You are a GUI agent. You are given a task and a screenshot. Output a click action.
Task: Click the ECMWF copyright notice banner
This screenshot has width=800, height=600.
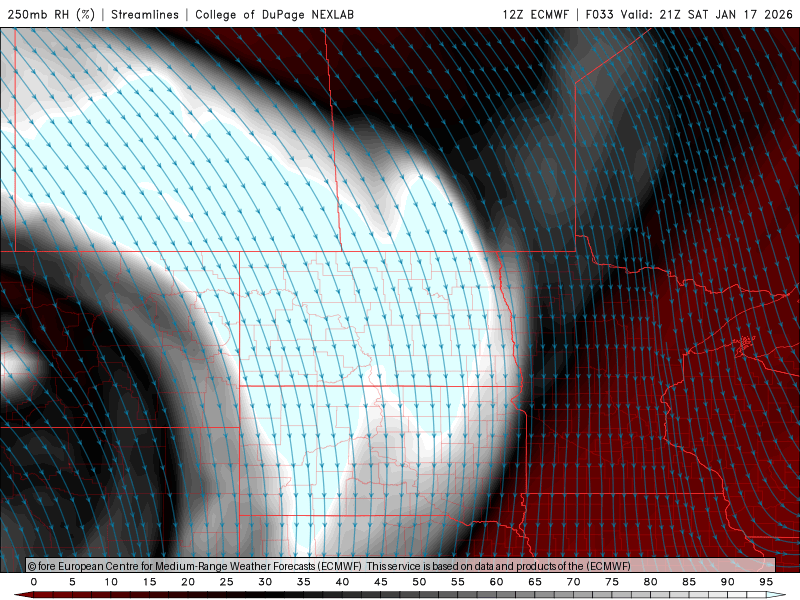pyautogui.click(x=401, y=566)
